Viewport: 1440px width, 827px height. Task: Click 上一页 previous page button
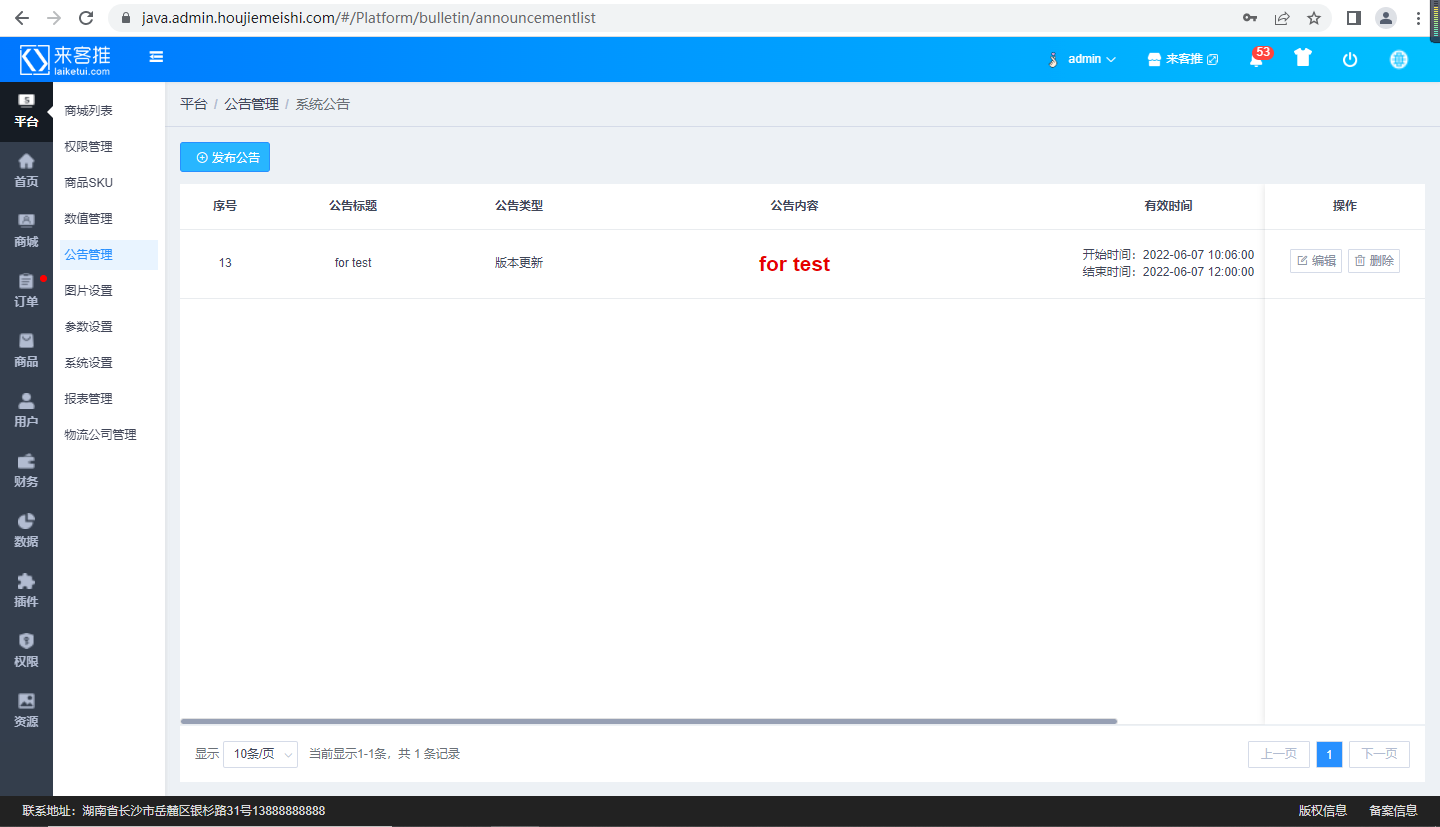pos(1279,754)
